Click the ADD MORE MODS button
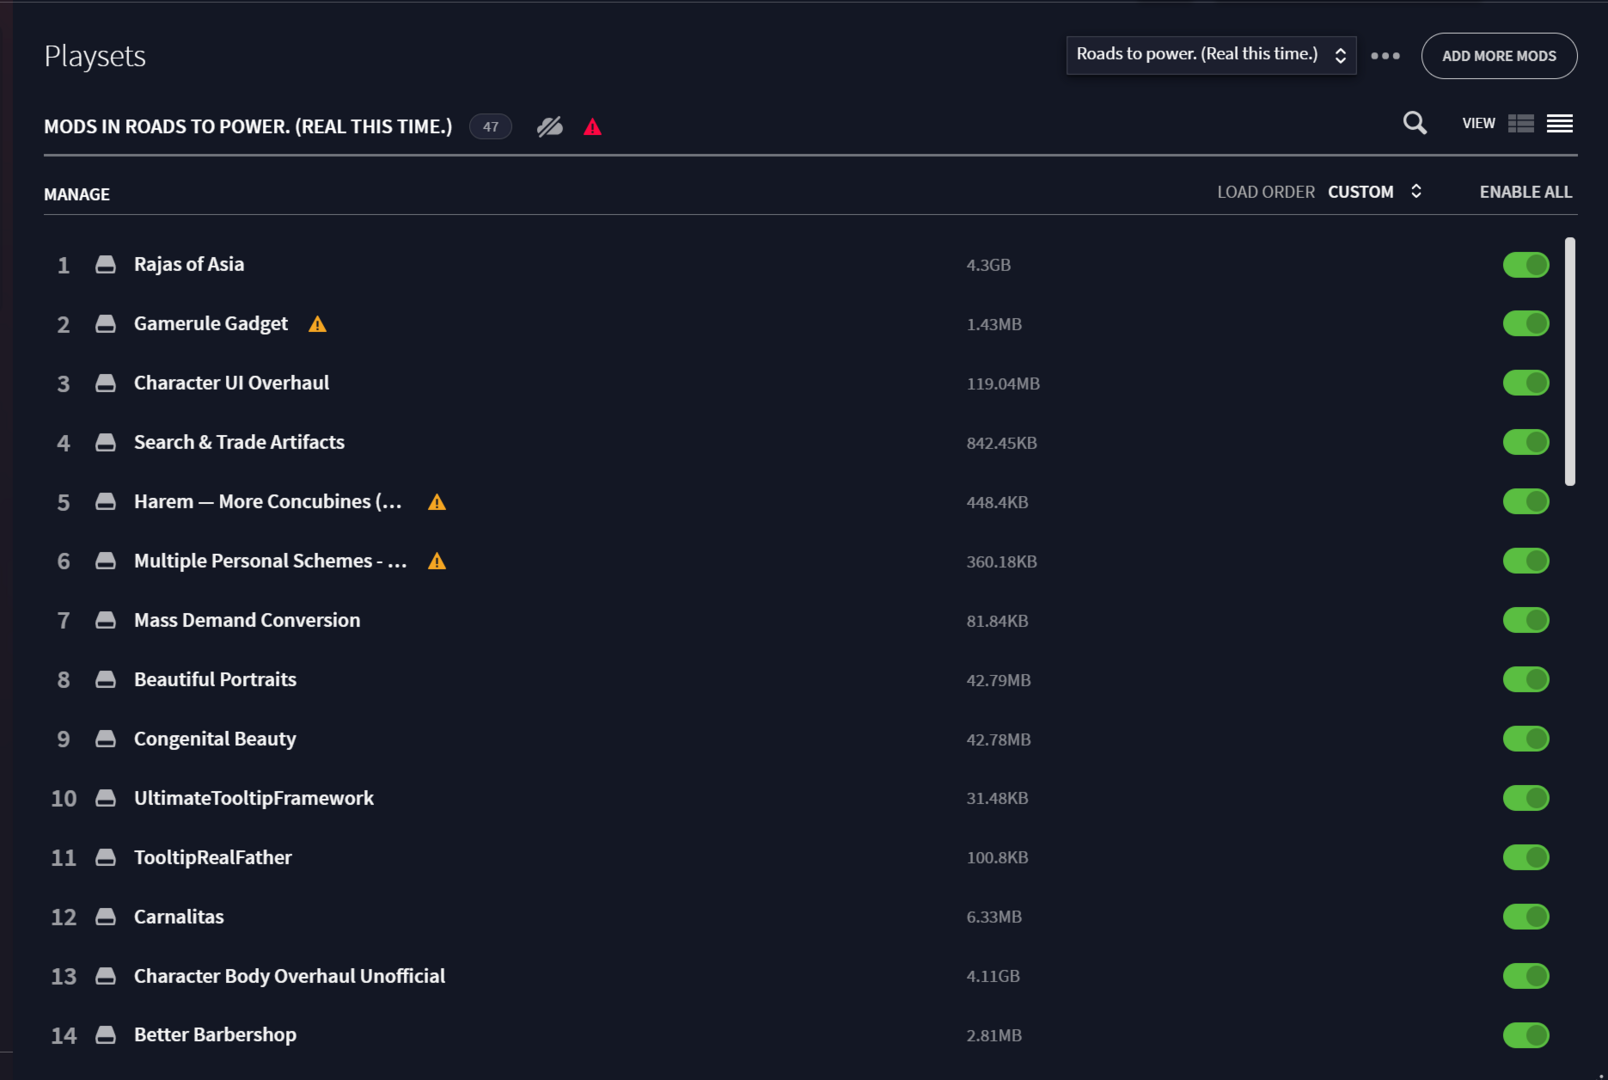 [x=1498, y=56]
